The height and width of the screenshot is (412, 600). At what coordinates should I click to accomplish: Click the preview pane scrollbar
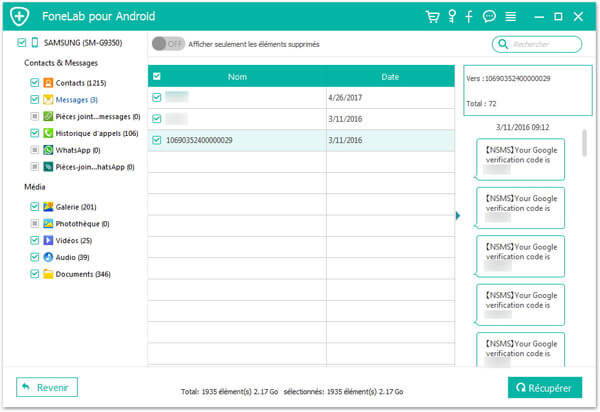coord(584,143)
